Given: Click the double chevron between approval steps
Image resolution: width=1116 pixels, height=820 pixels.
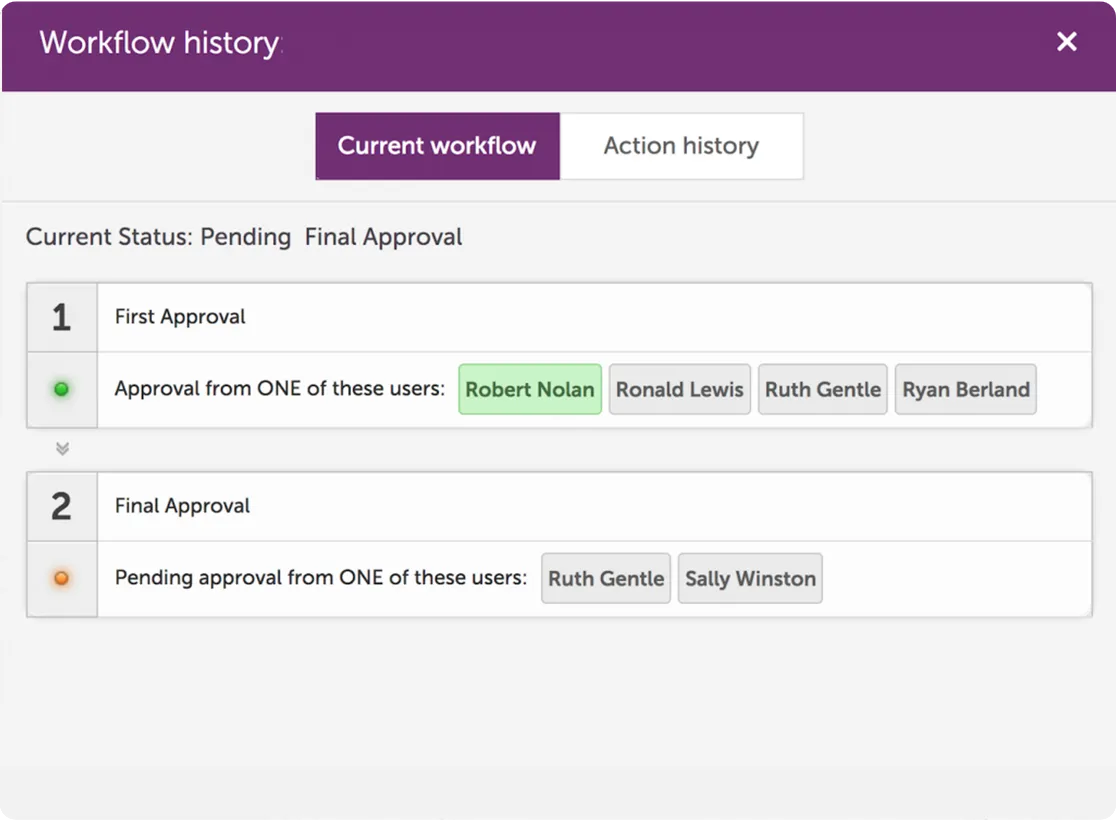Looking at the screenshot, I should [x=62, y=449].
